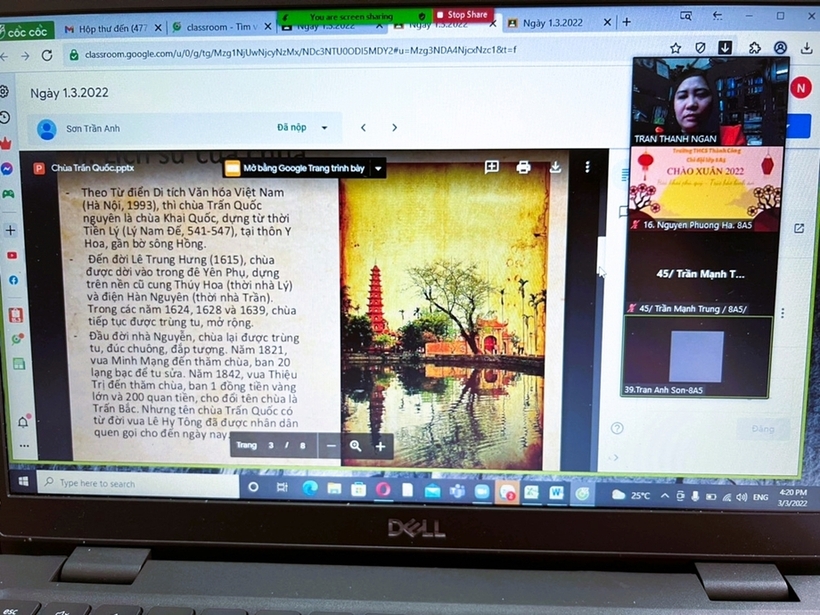The width and height of the screenshot is (820, 615).
Task: Click the magnifier reset zoom icon
Action: click(355, 446)
